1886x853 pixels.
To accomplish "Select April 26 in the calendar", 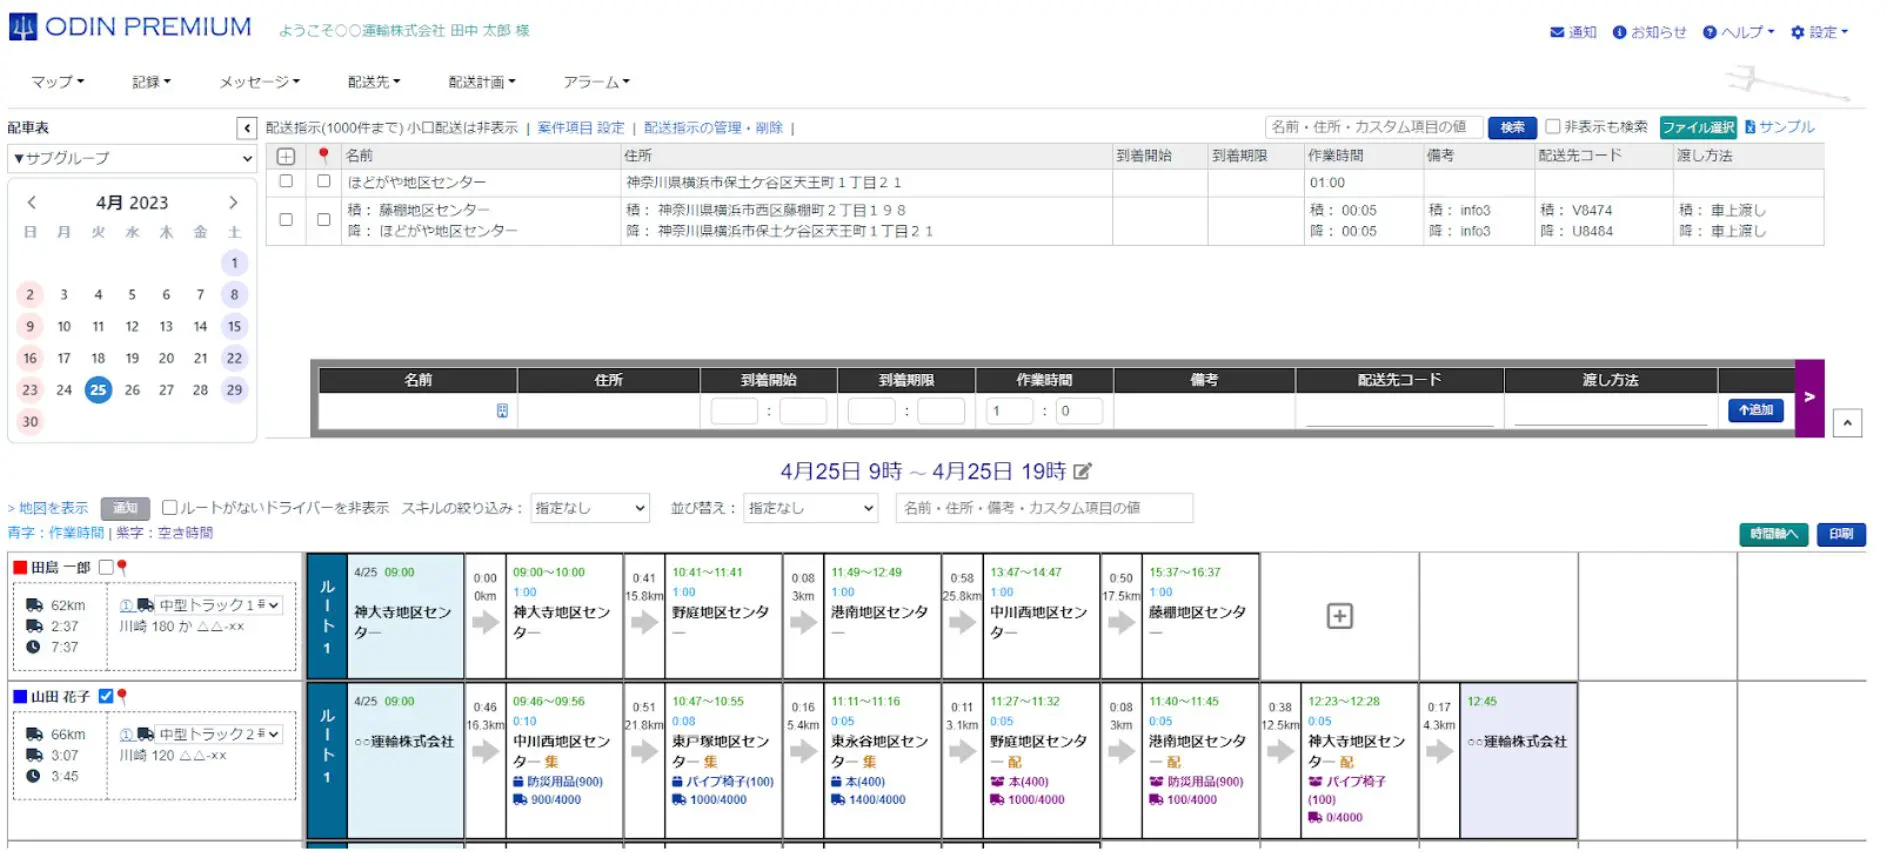I will tap(132, 390).
